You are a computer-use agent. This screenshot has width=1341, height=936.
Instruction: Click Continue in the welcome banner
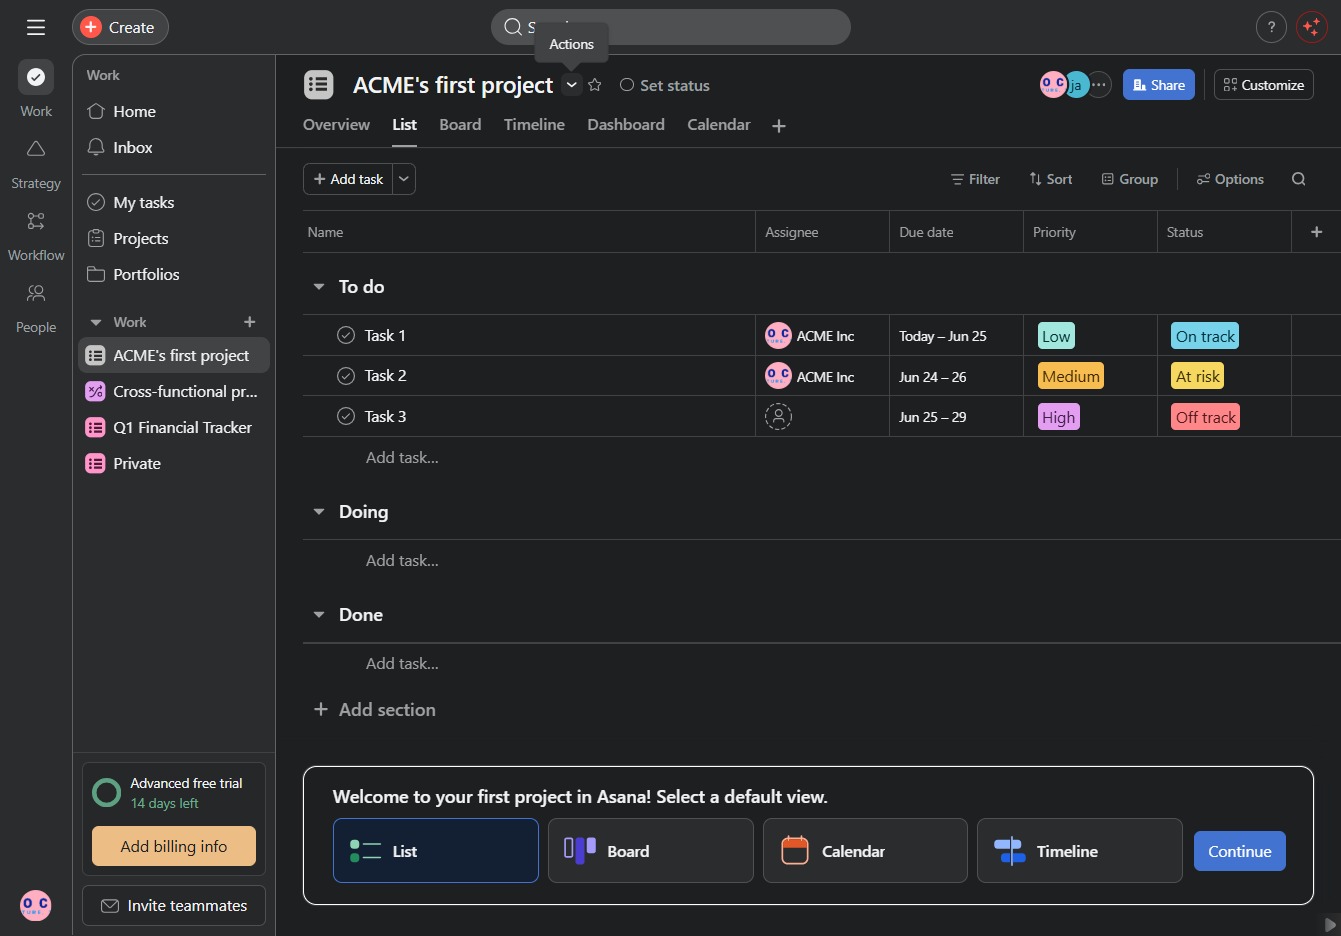[x=1240, y=851]
